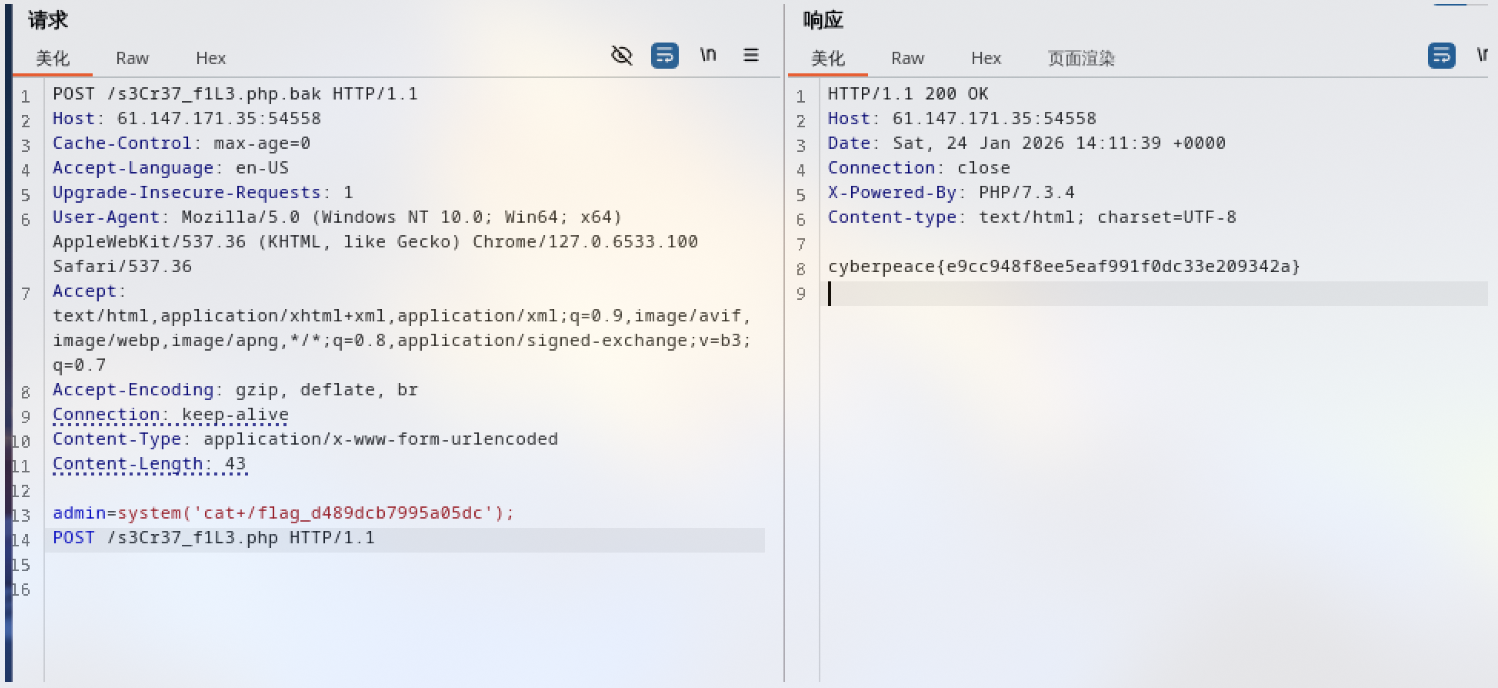This screenshot has height=688, width=1498.
Task: Open the request panel hamburger menu
Action: (751, 55)
